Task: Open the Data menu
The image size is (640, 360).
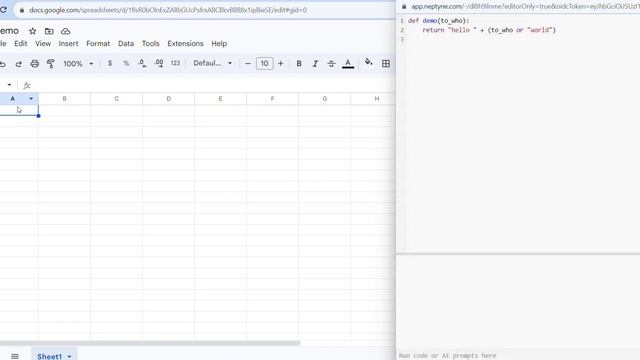Action: (126, 43)
